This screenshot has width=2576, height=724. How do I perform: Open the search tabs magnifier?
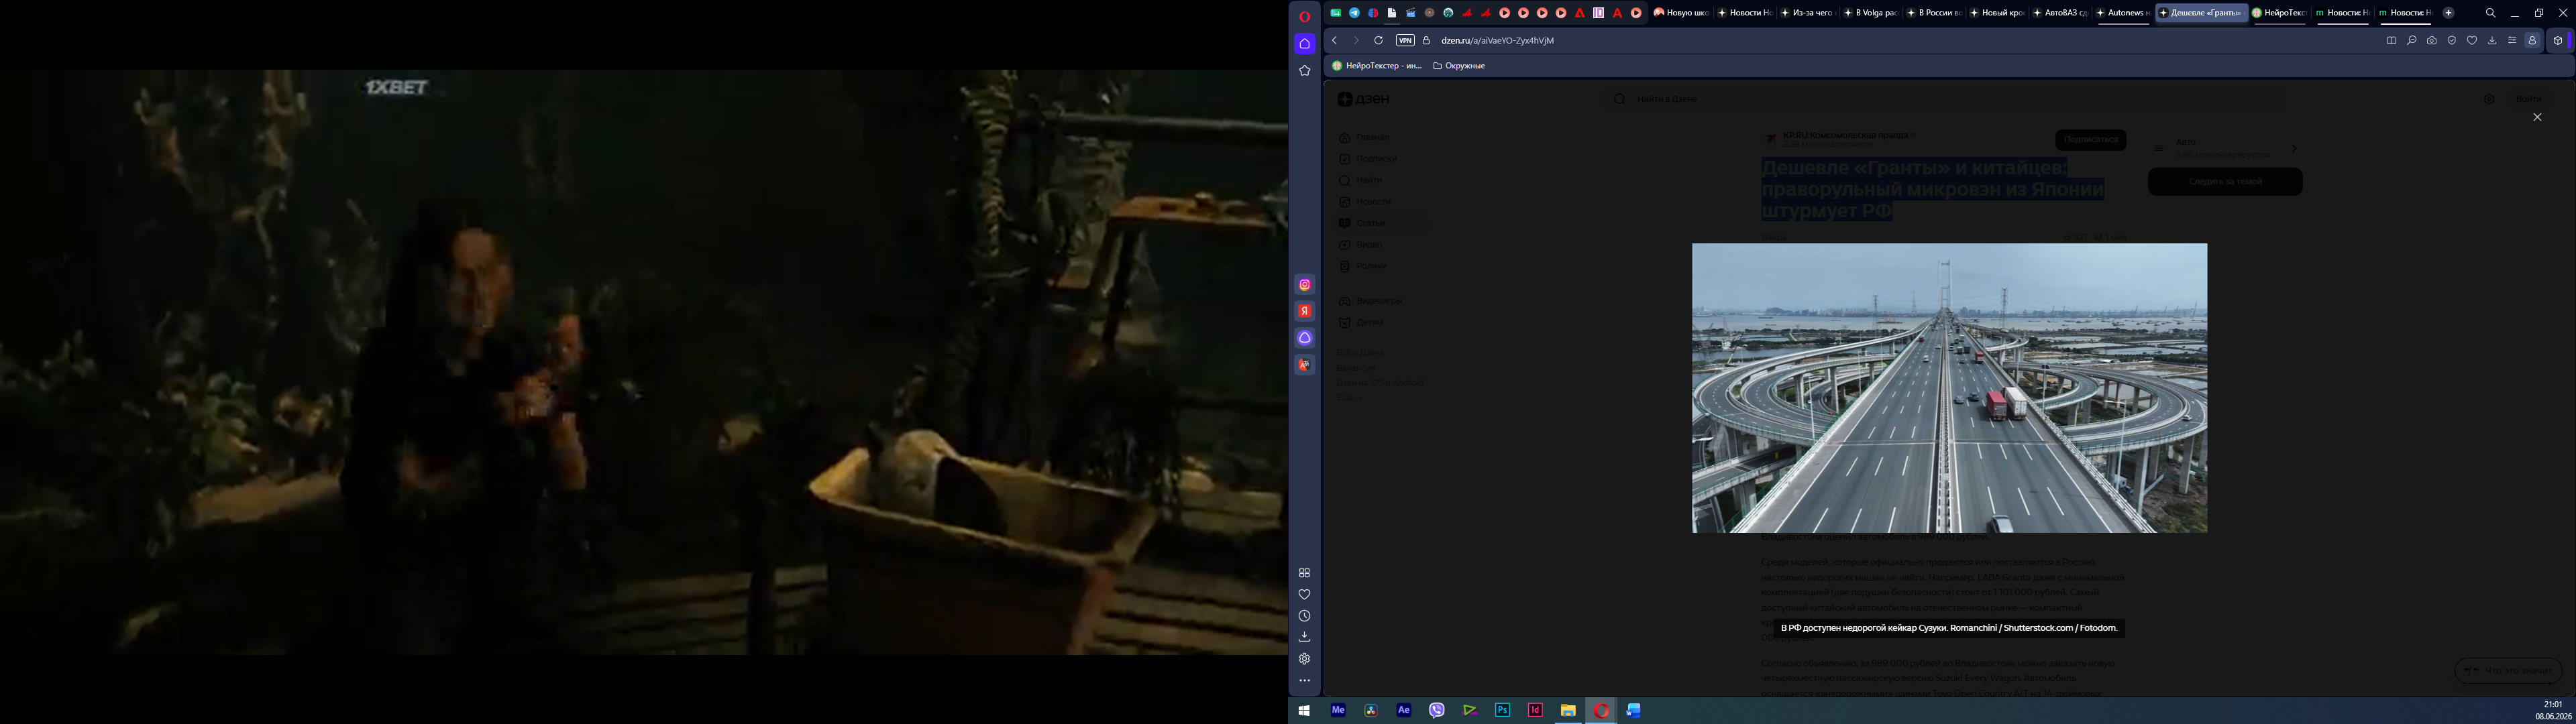2490,13
